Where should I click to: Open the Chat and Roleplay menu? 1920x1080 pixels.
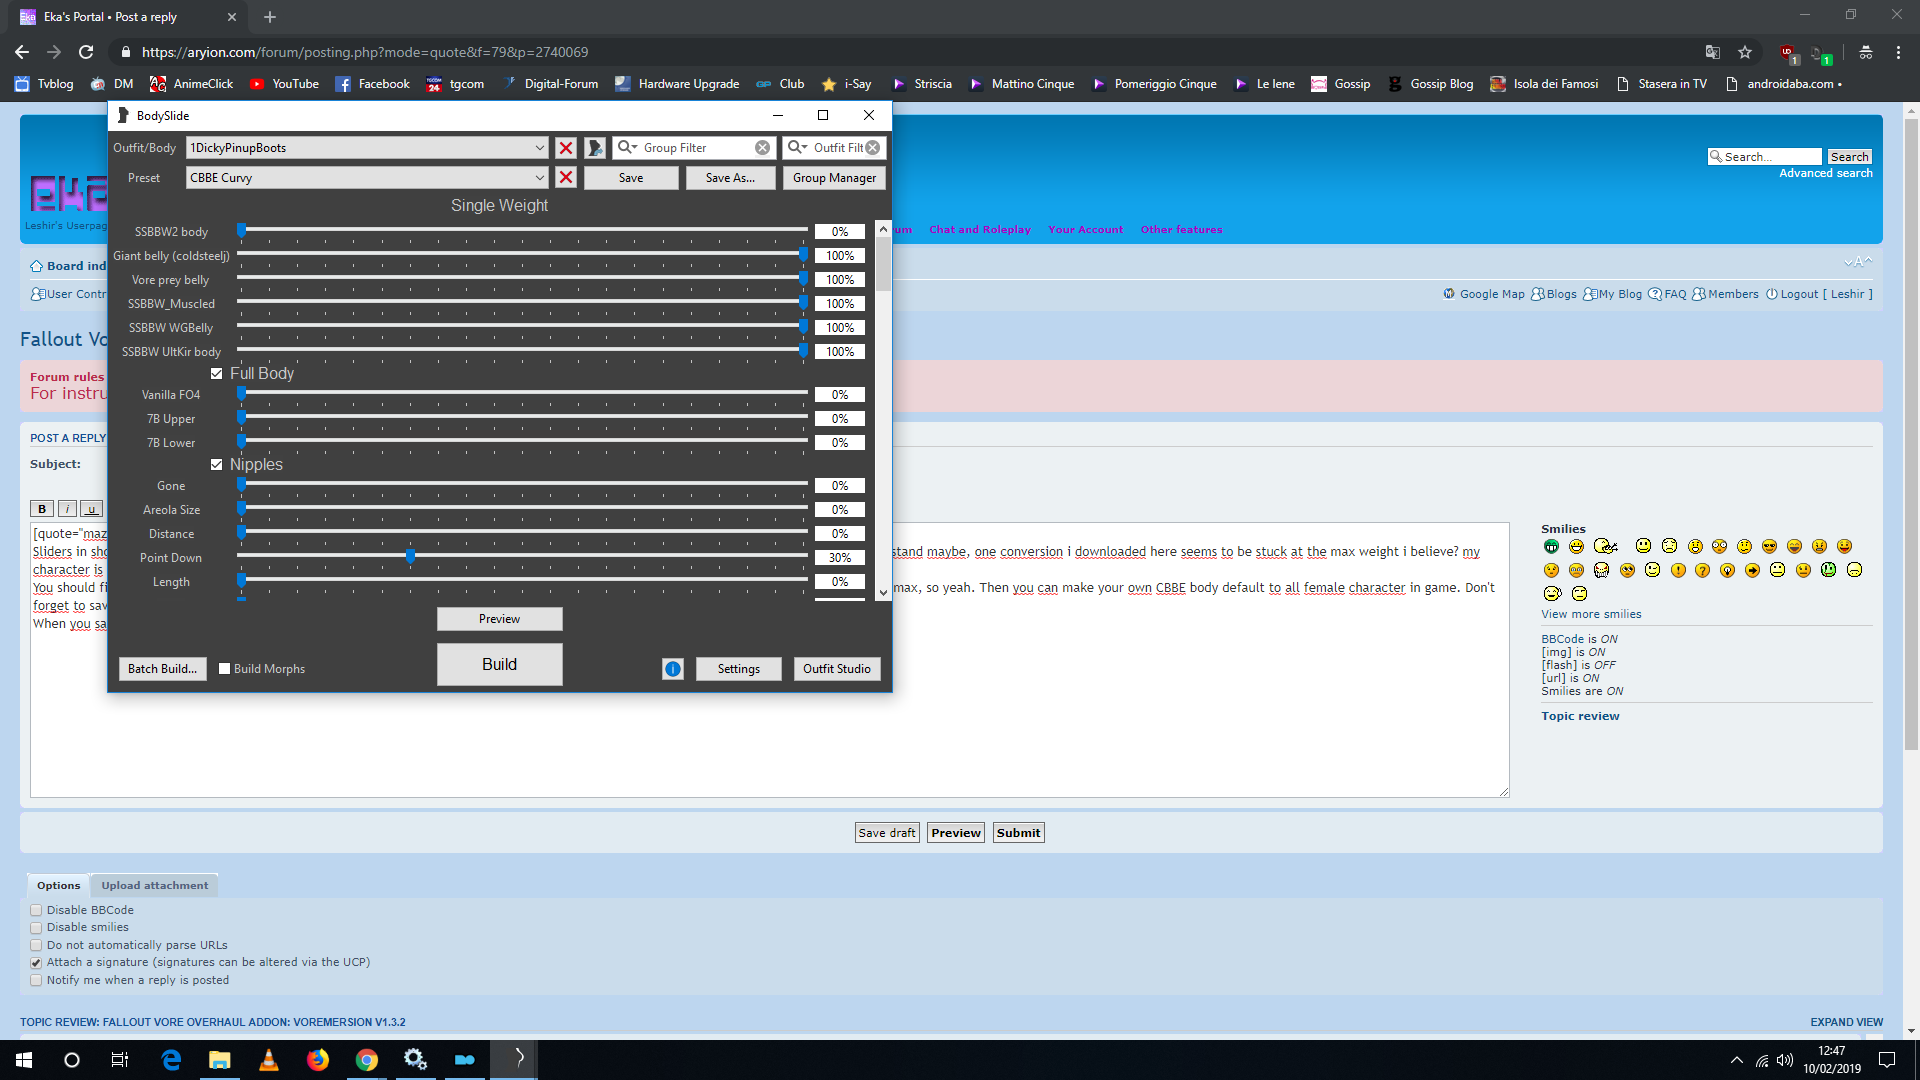(x=979, y=230)
